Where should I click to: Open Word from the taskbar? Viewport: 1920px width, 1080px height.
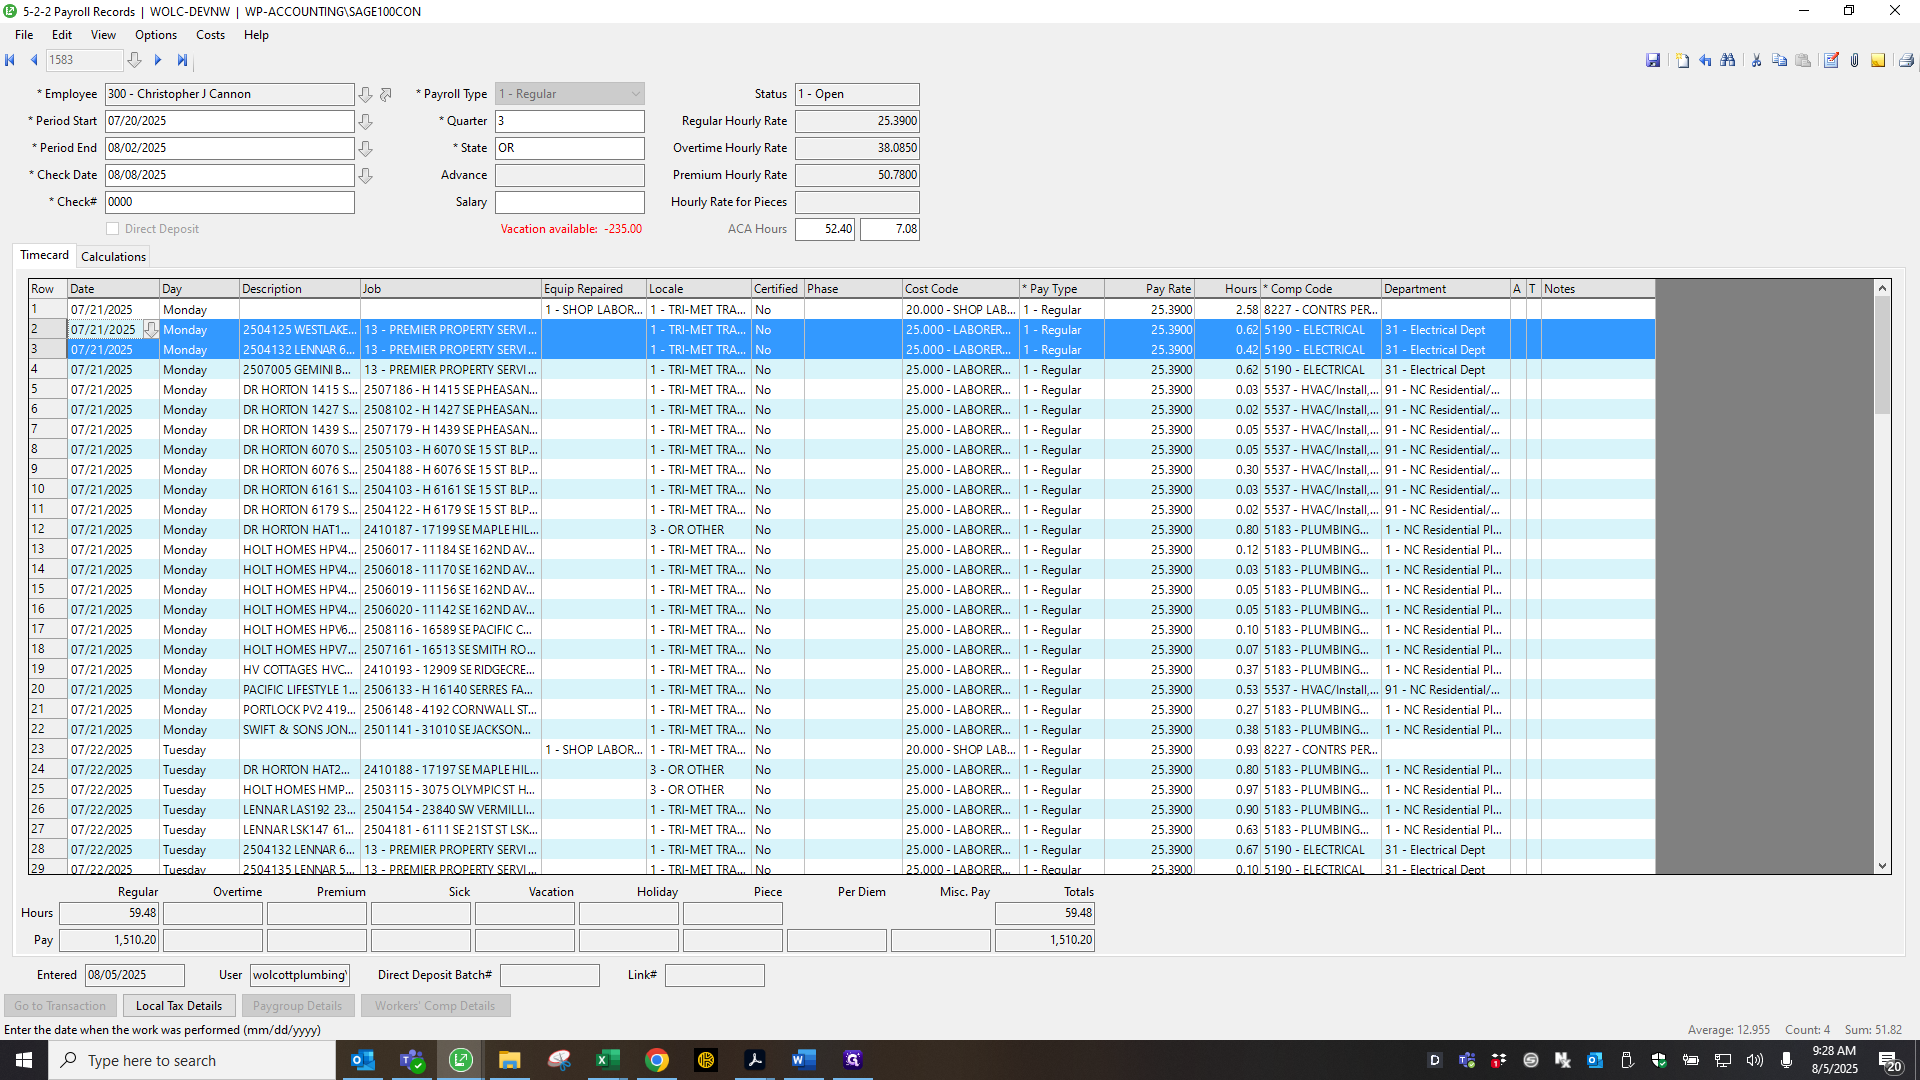click(x=803, y=1060)
